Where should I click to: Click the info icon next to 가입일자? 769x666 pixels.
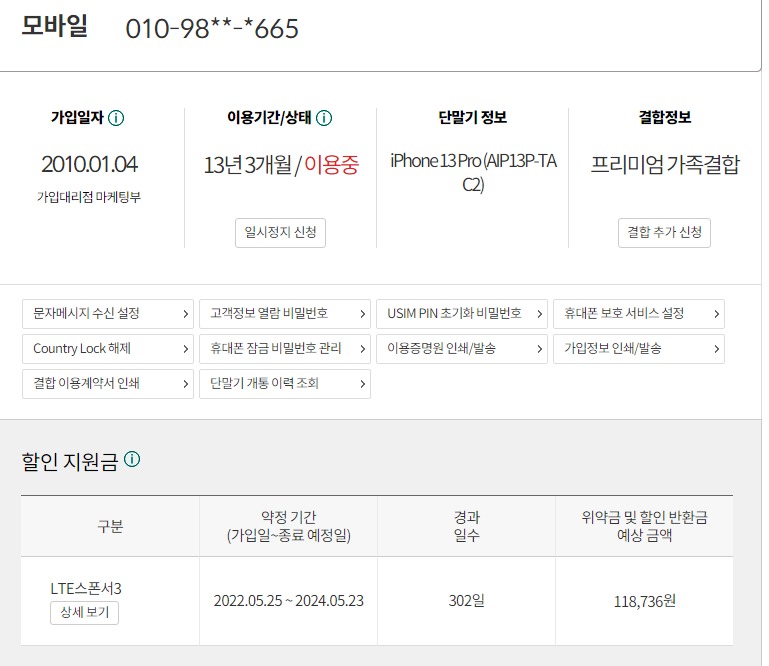click(x=116, y=118)
